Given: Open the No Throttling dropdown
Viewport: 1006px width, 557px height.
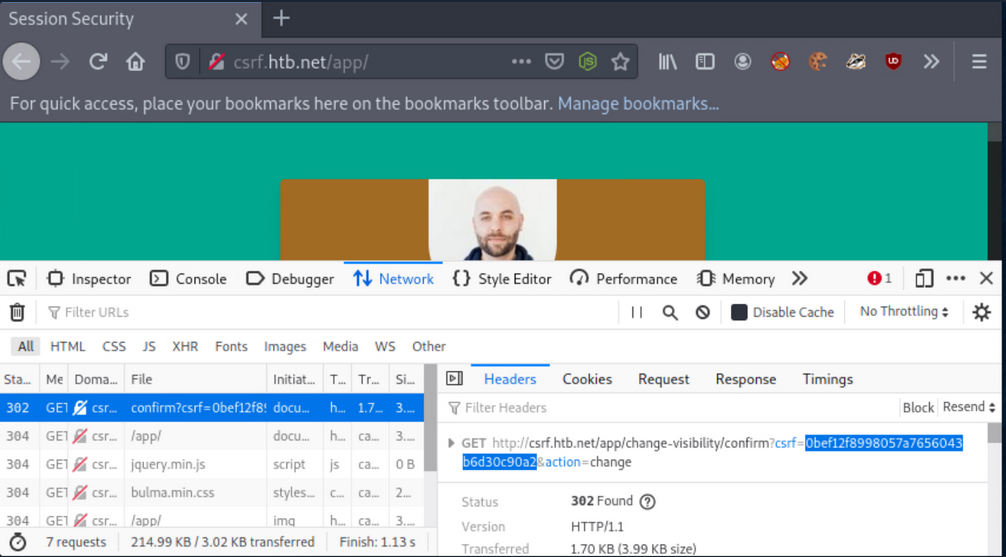Looking at the screenshot, I should 904,312.
